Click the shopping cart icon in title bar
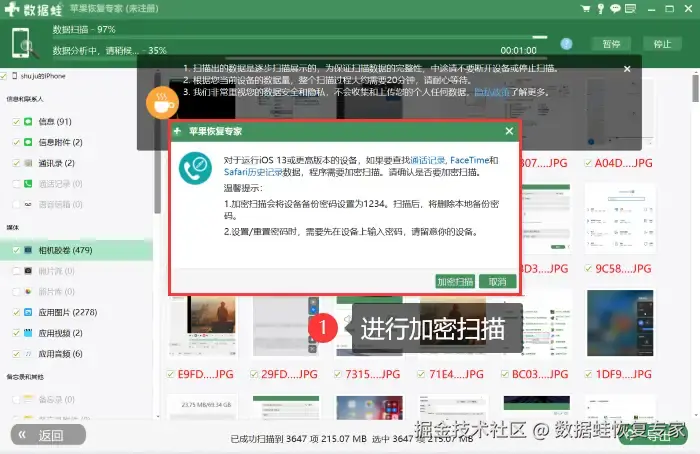700x454 pixels. (585, 8)
